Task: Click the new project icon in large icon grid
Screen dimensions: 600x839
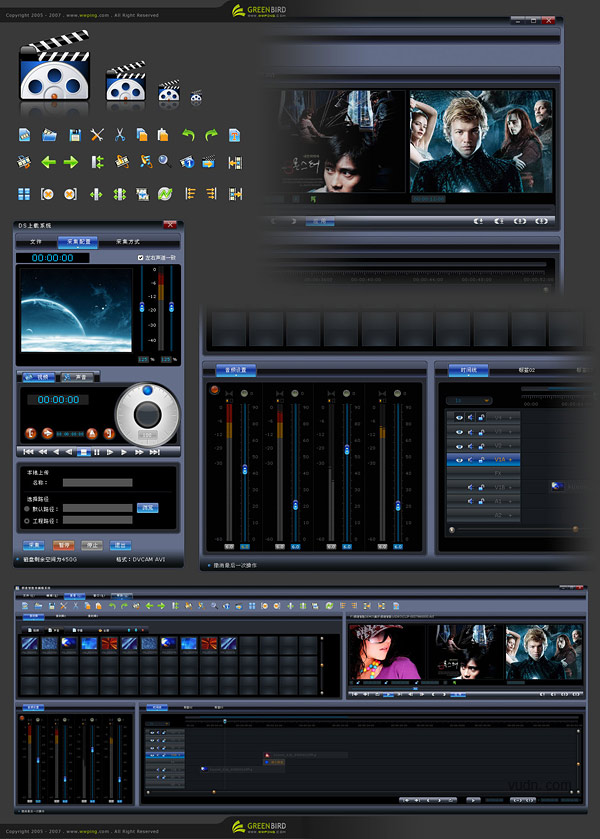Action: tap(24, 135)
